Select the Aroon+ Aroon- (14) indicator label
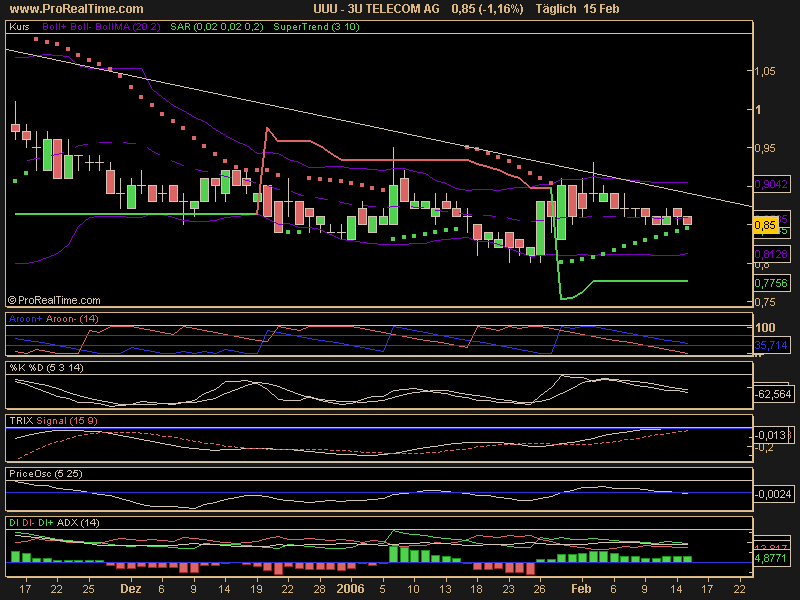This screenshot has width=800, height=600. (54, 319)
